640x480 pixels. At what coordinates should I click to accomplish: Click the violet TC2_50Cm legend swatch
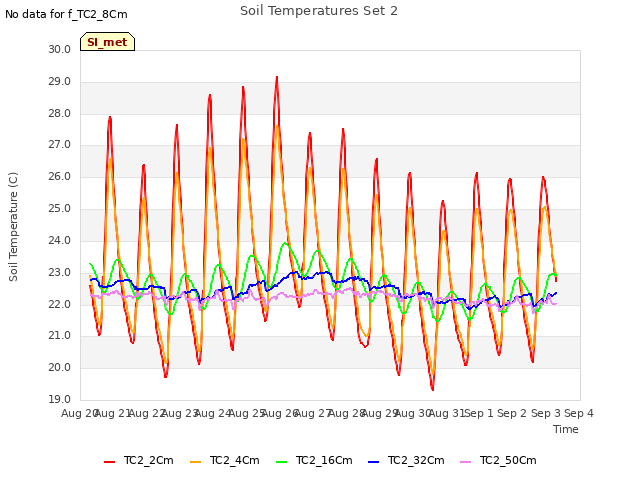pyautogui.click(x=466, y=462)
